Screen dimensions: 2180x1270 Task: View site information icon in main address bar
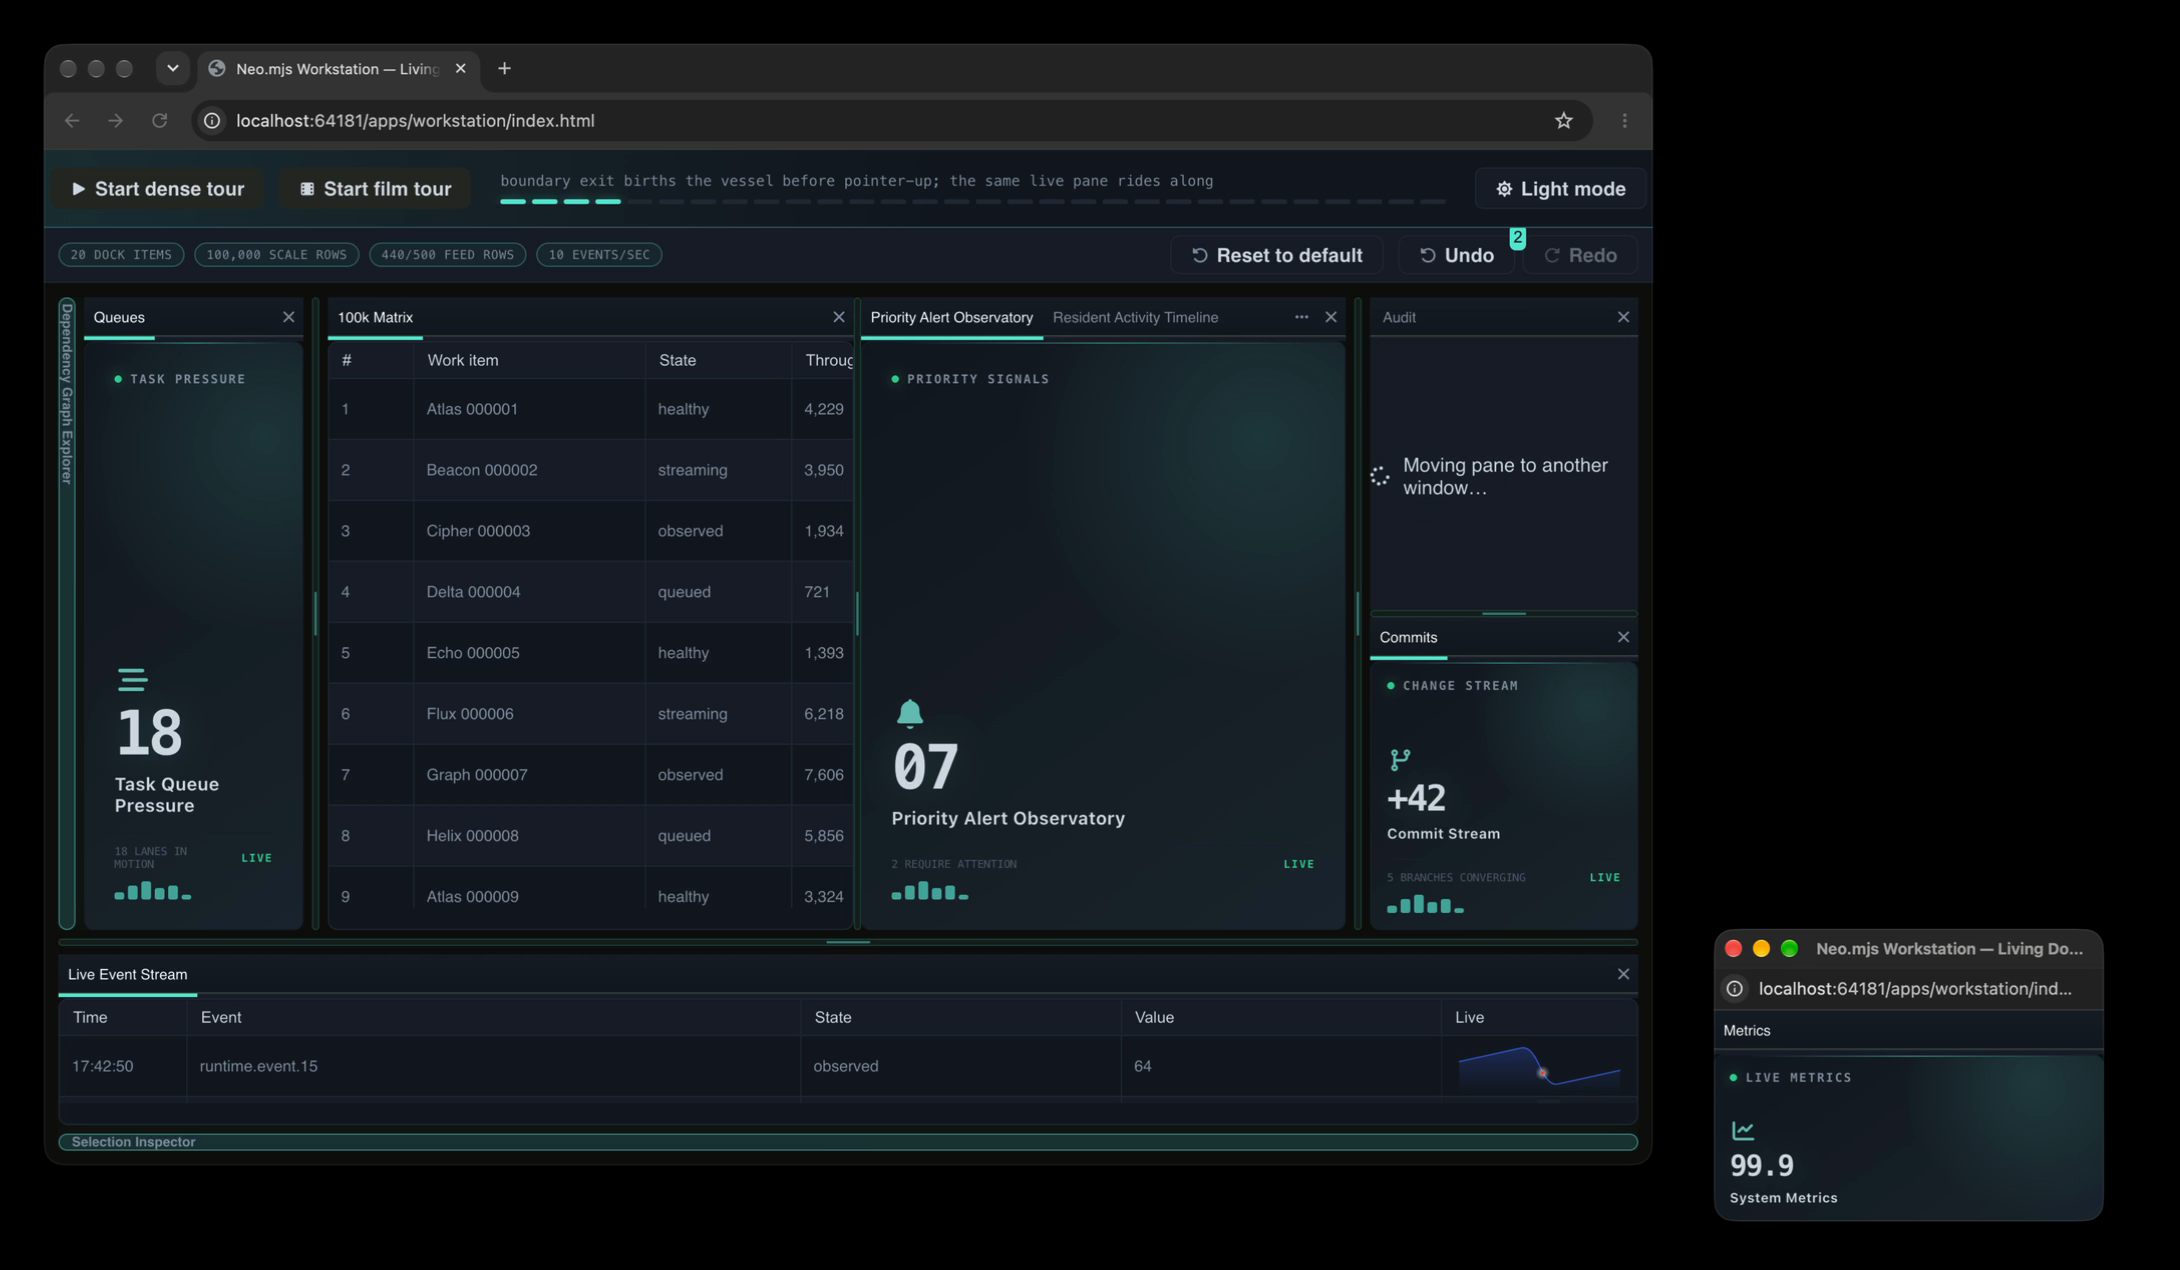[212, 121]
